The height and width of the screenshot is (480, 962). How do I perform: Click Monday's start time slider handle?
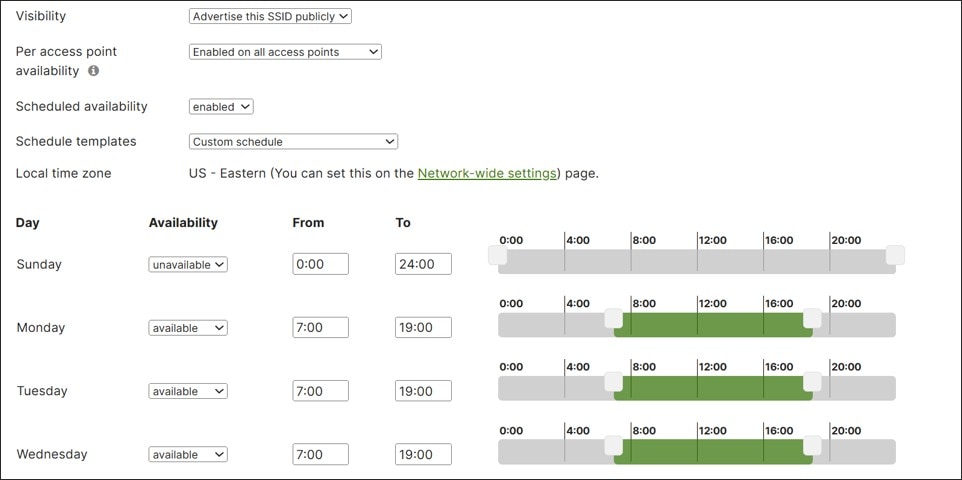[x=614, y=318]
